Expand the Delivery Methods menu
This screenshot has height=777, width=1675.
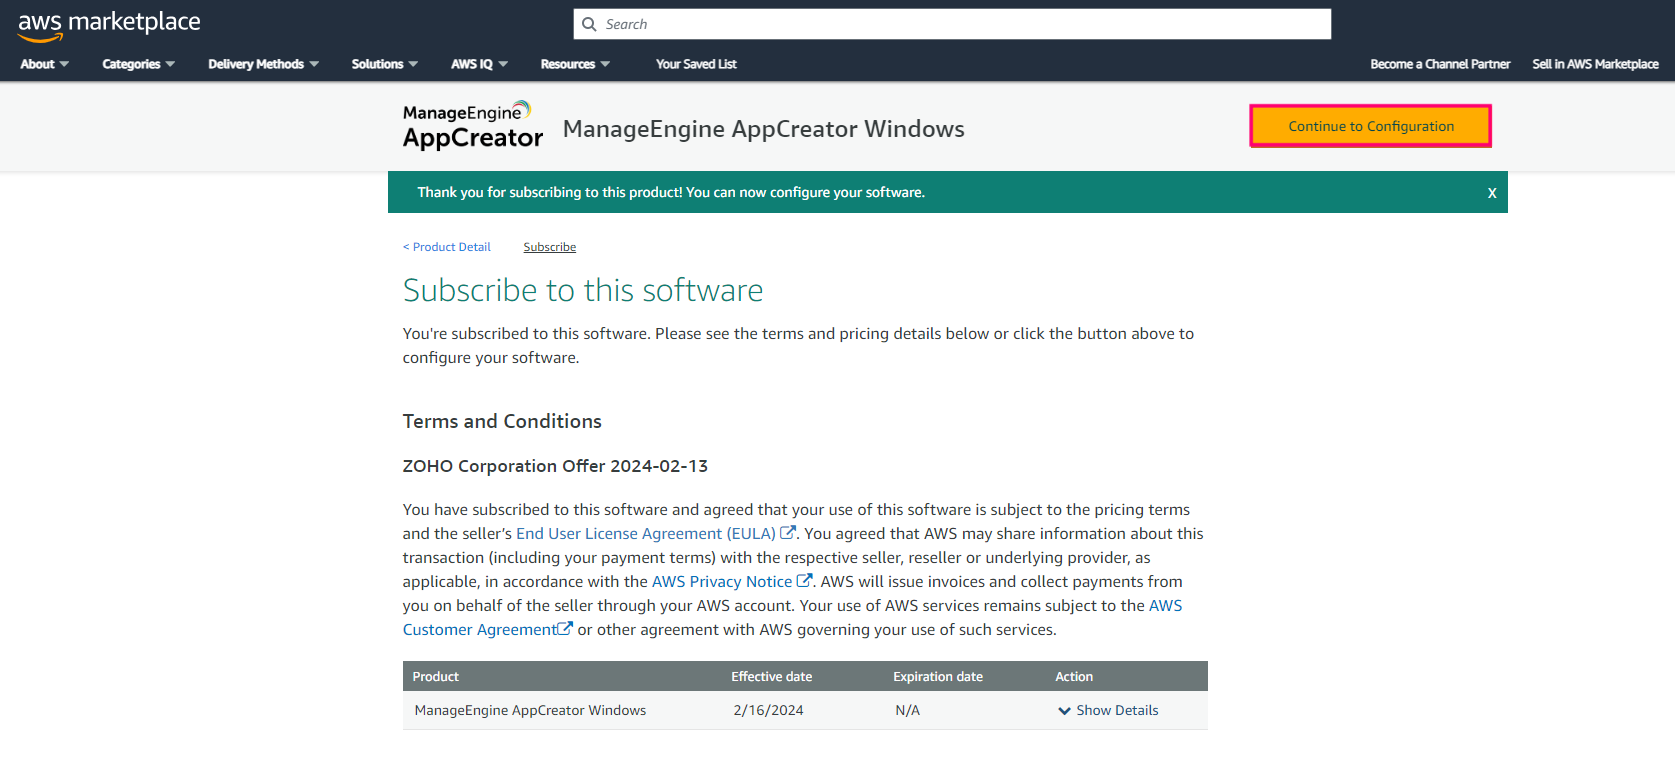point(263,64)
